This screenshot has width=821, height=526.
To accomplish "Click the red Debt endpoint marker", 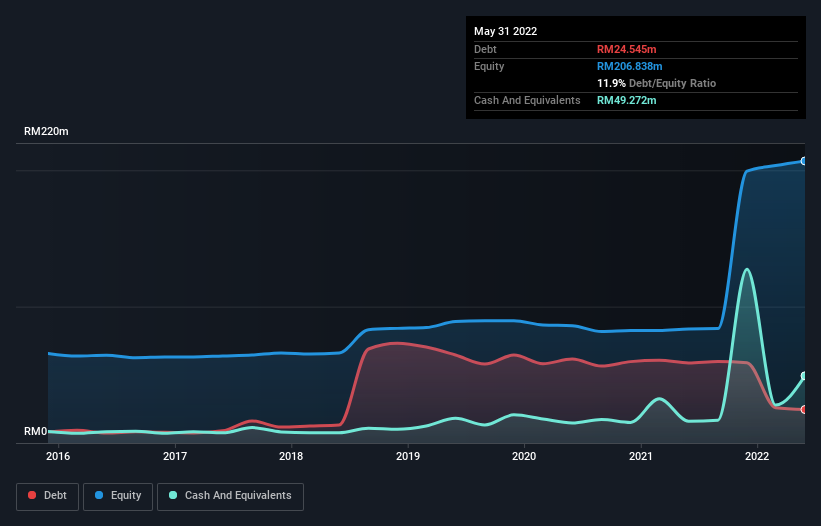I will coord(804,409).
